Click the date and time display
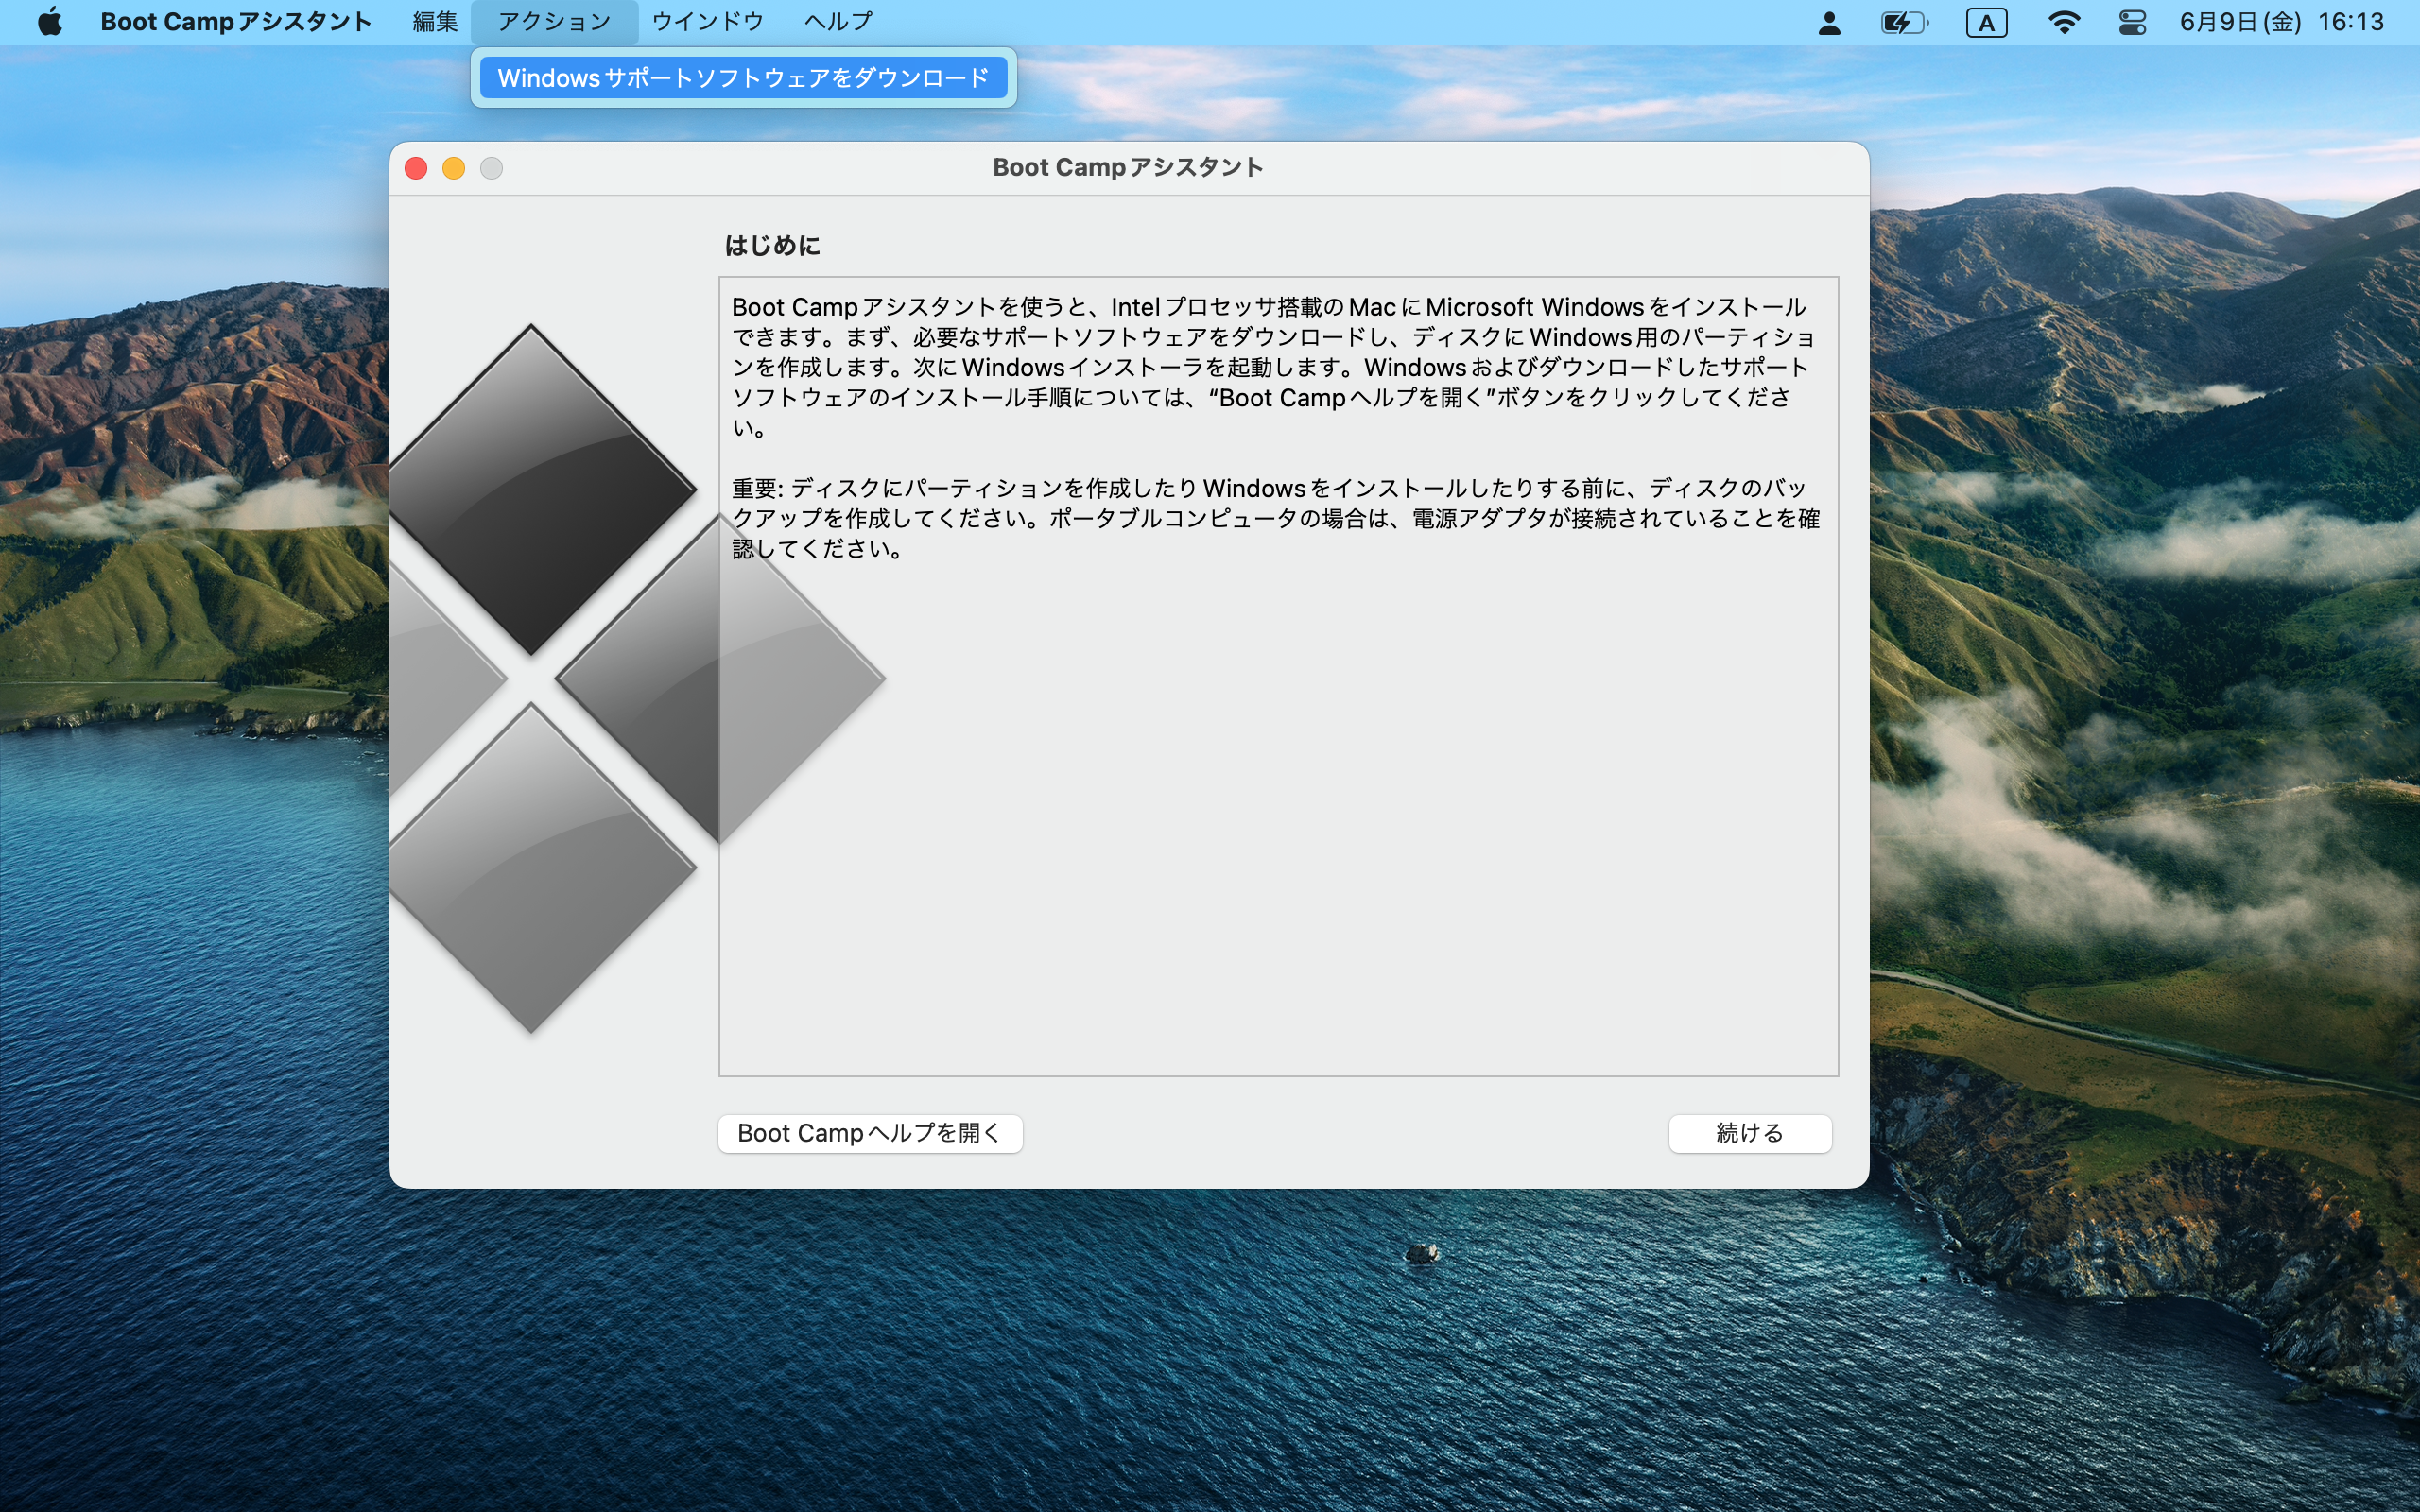Screen dimensions: 2420x1512 (2282, 22)
